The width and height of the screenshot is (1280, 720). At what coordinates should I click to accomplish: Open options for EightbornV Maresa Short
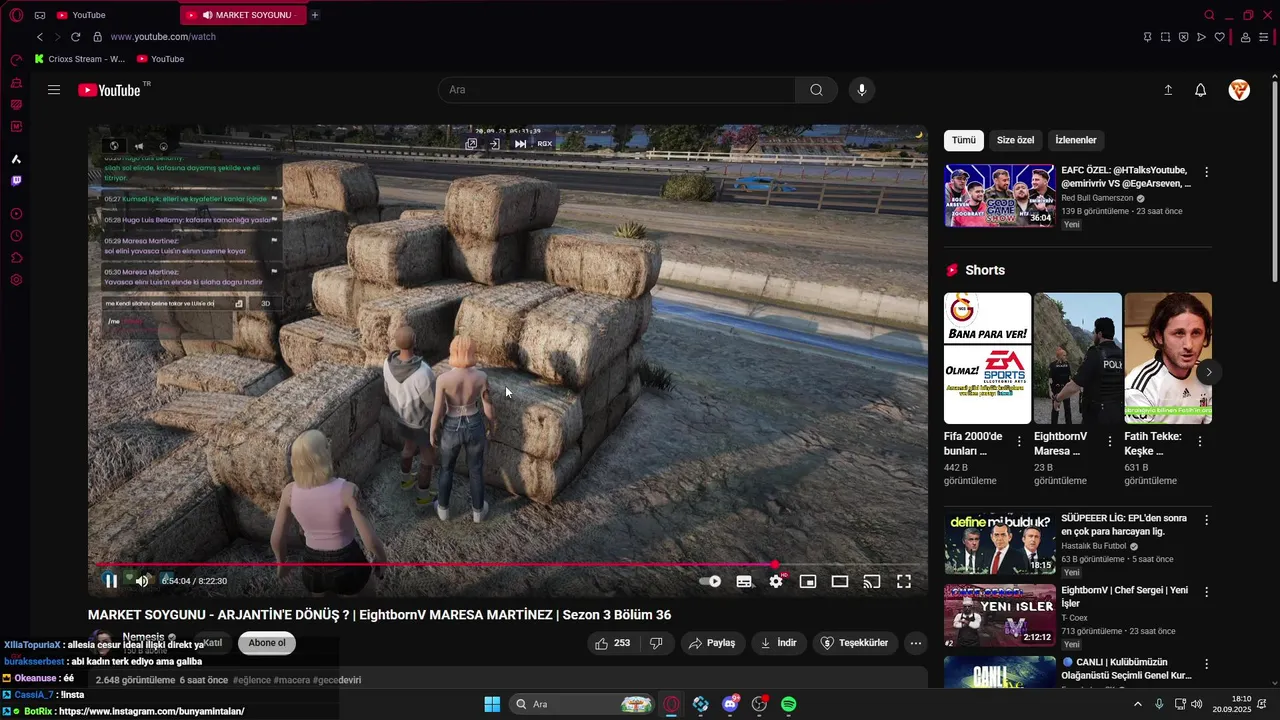tap(1109, 441)
